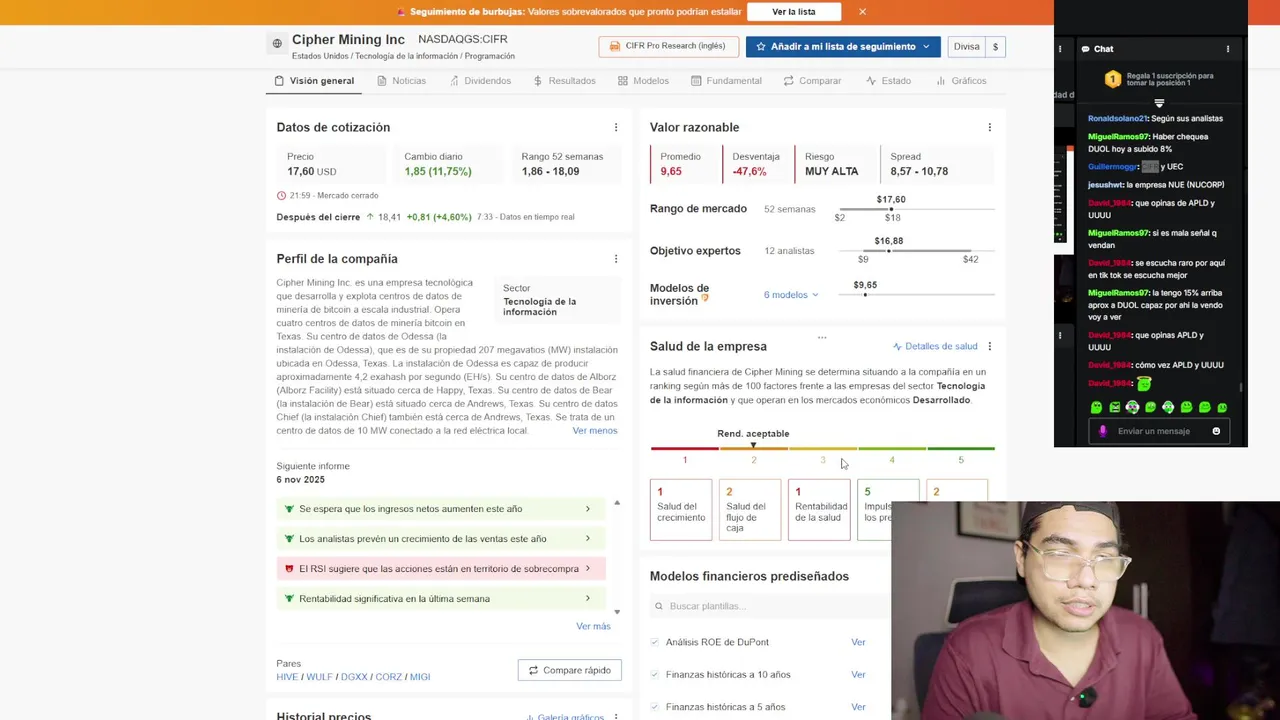Go to the Resultados tab
The height and width of the screenshot is (720, 1280).
pyautogui.click(x=564, y=81)
